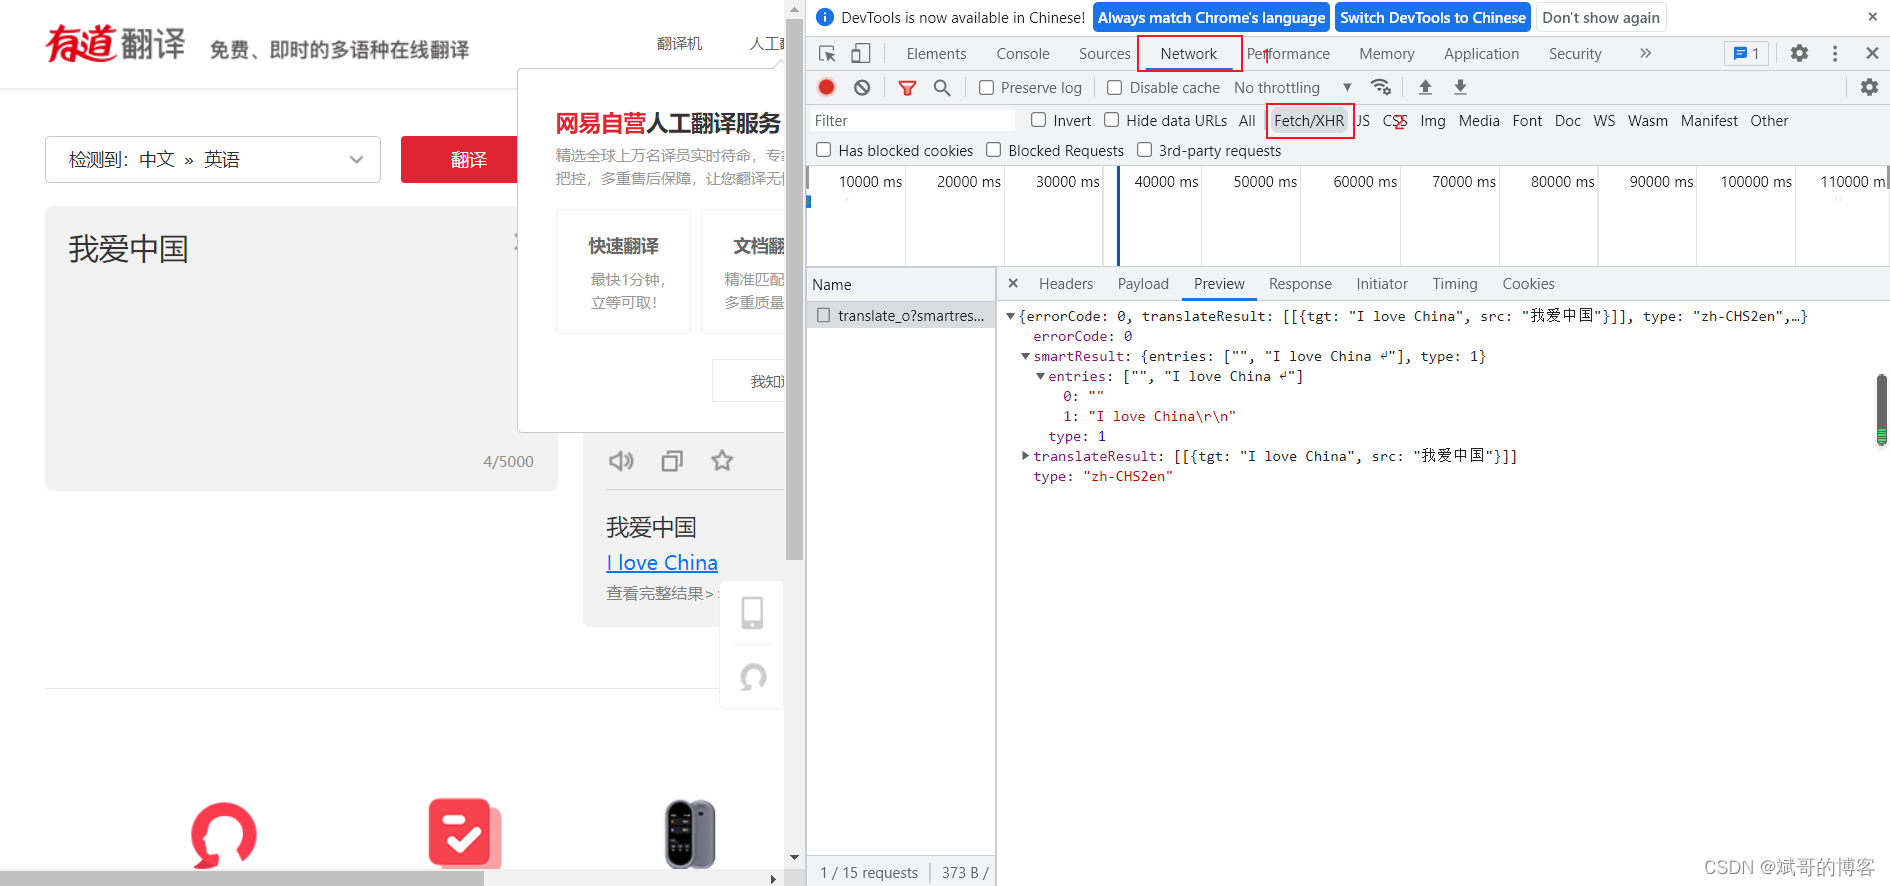Copy the translation result icon
The width and height of the screenshot is (1890, 886).
tap(672, 461)
